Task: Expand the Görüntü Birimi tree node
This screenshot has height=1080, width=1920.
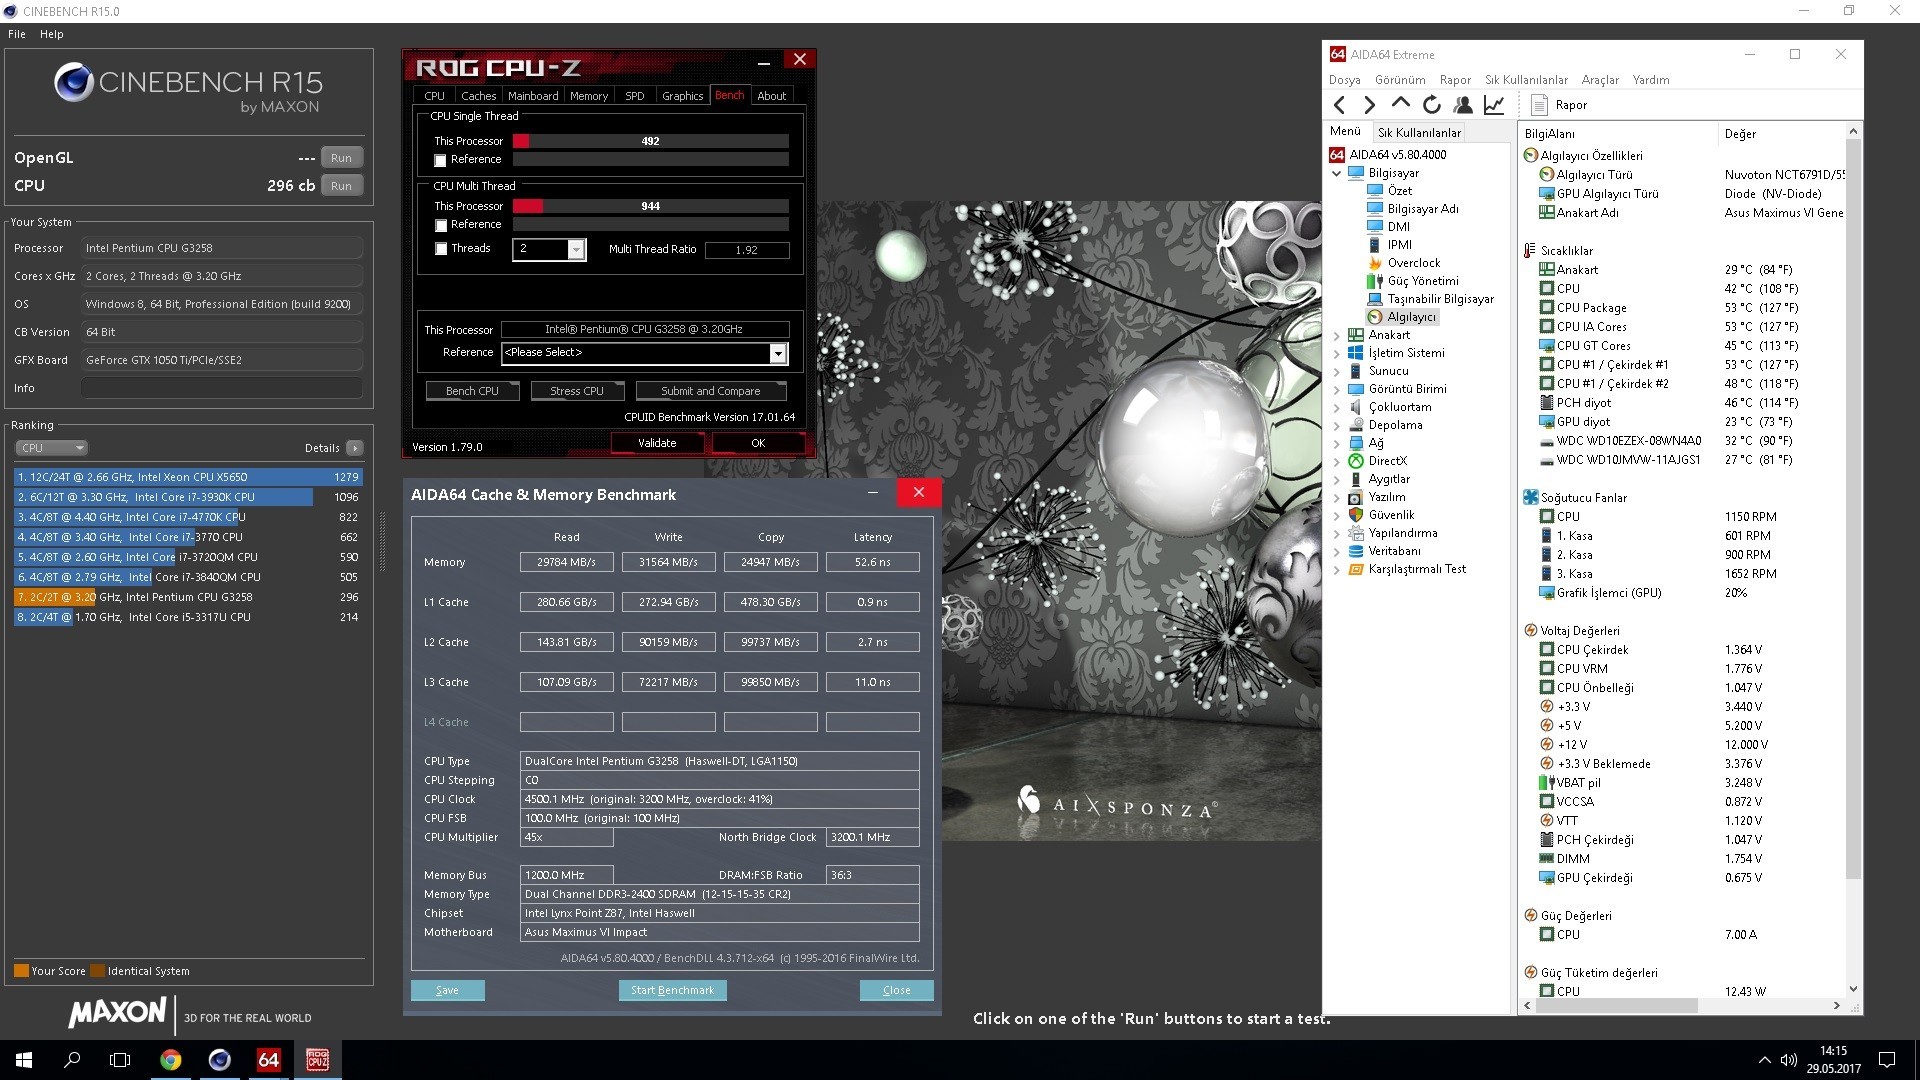Action: click(1337, 389)
